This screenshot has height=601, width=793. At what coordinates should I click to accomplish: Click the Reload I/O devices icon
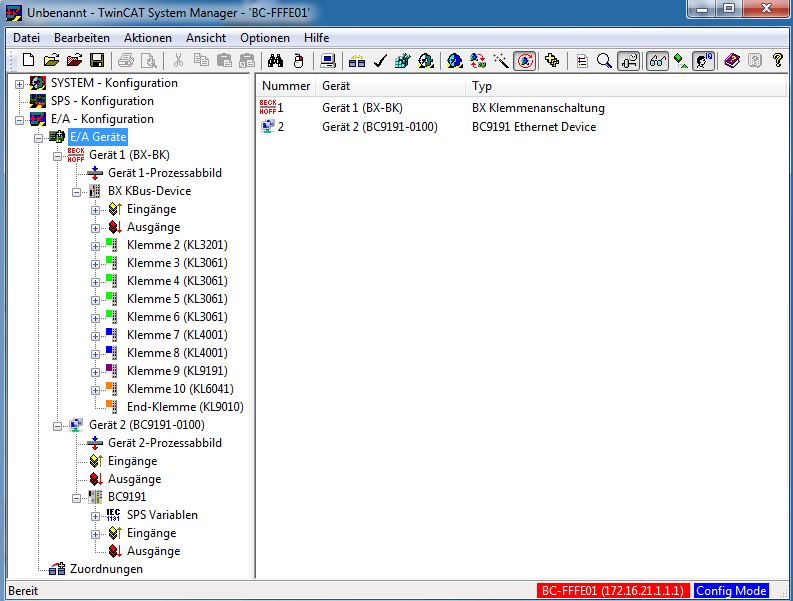[477, 61]
